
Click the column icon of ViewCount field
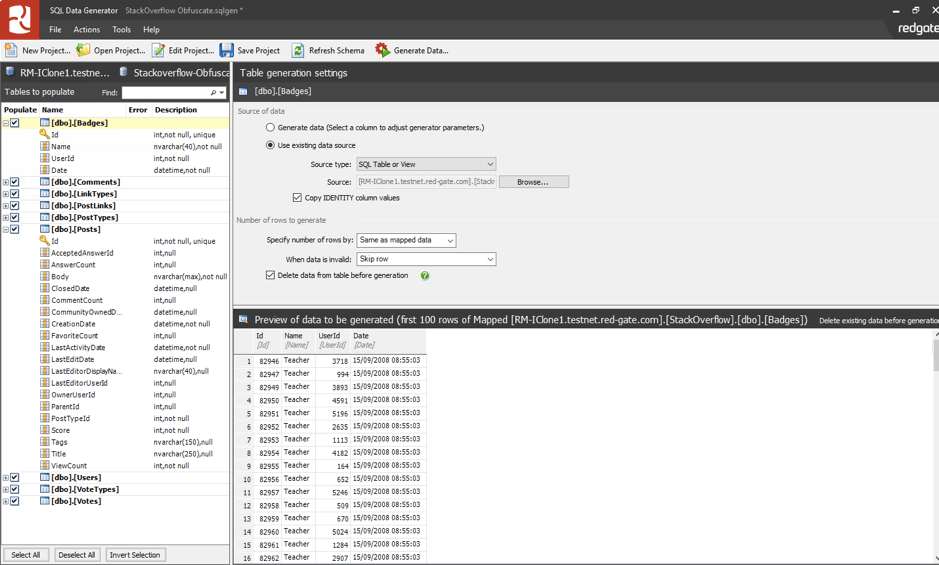coord(44,465)
